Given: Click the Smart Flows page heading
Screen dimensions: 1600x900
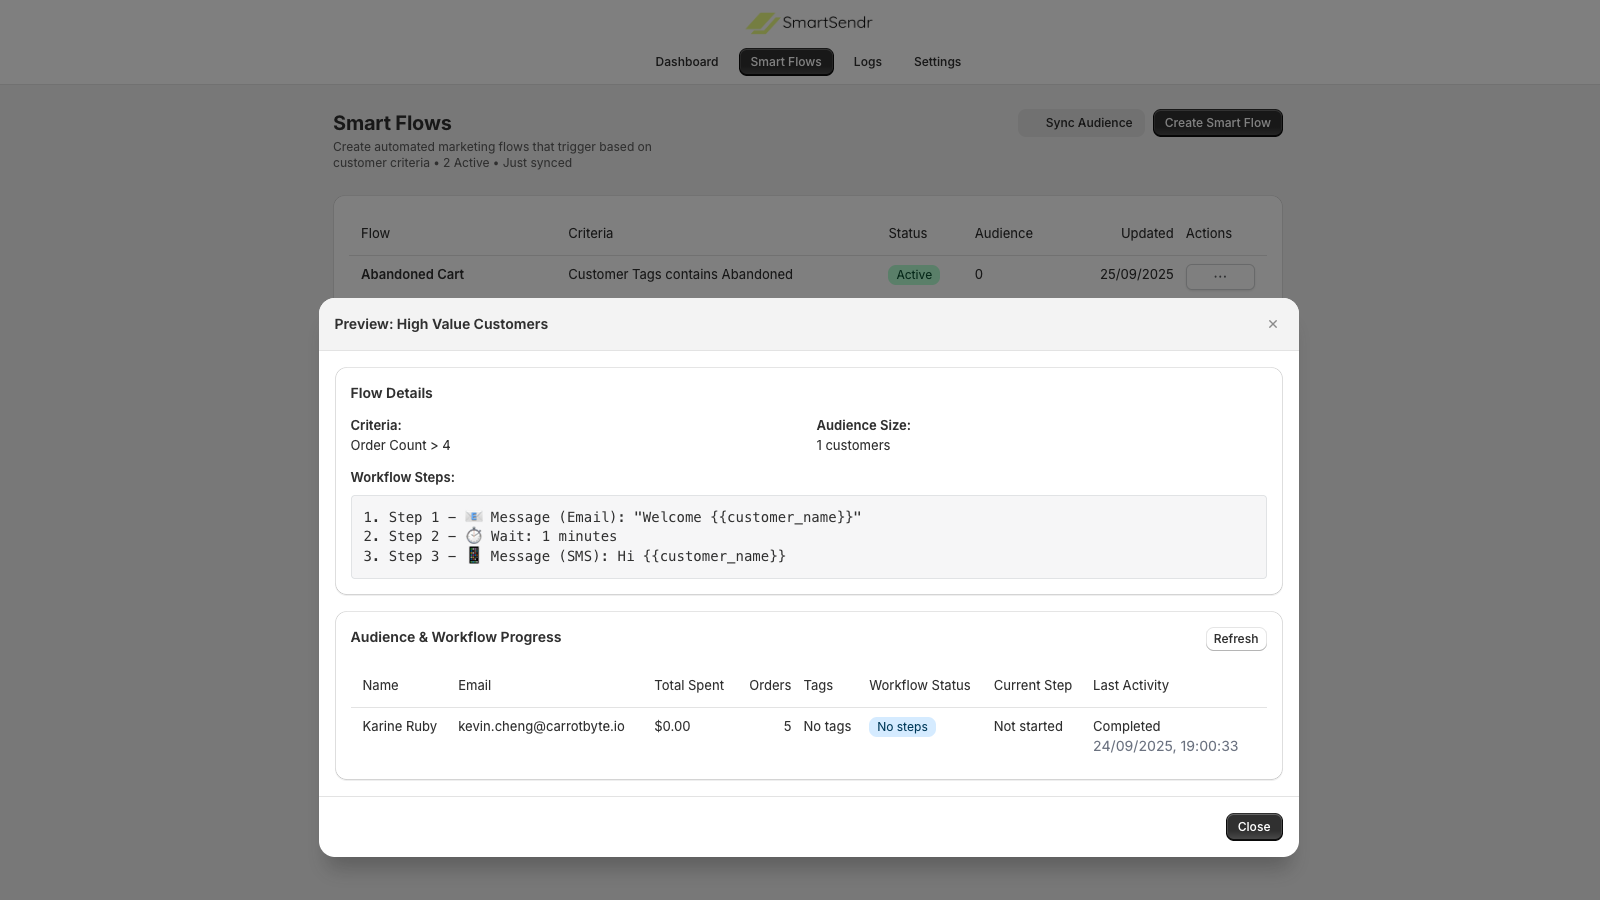Looking at the screenshot, I should click(x=392, y=123).
